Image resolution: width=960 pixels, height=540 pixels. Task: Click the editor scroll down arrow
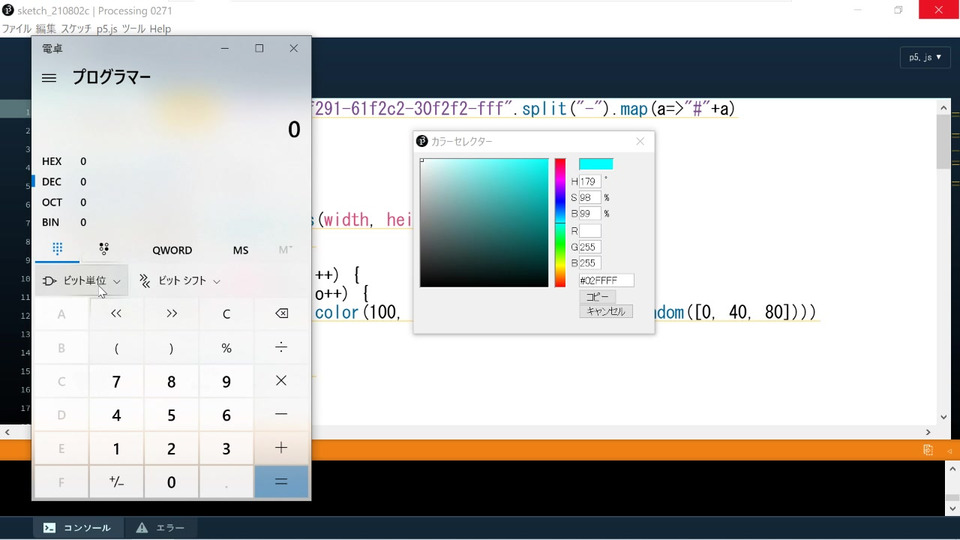coord(943,417)
